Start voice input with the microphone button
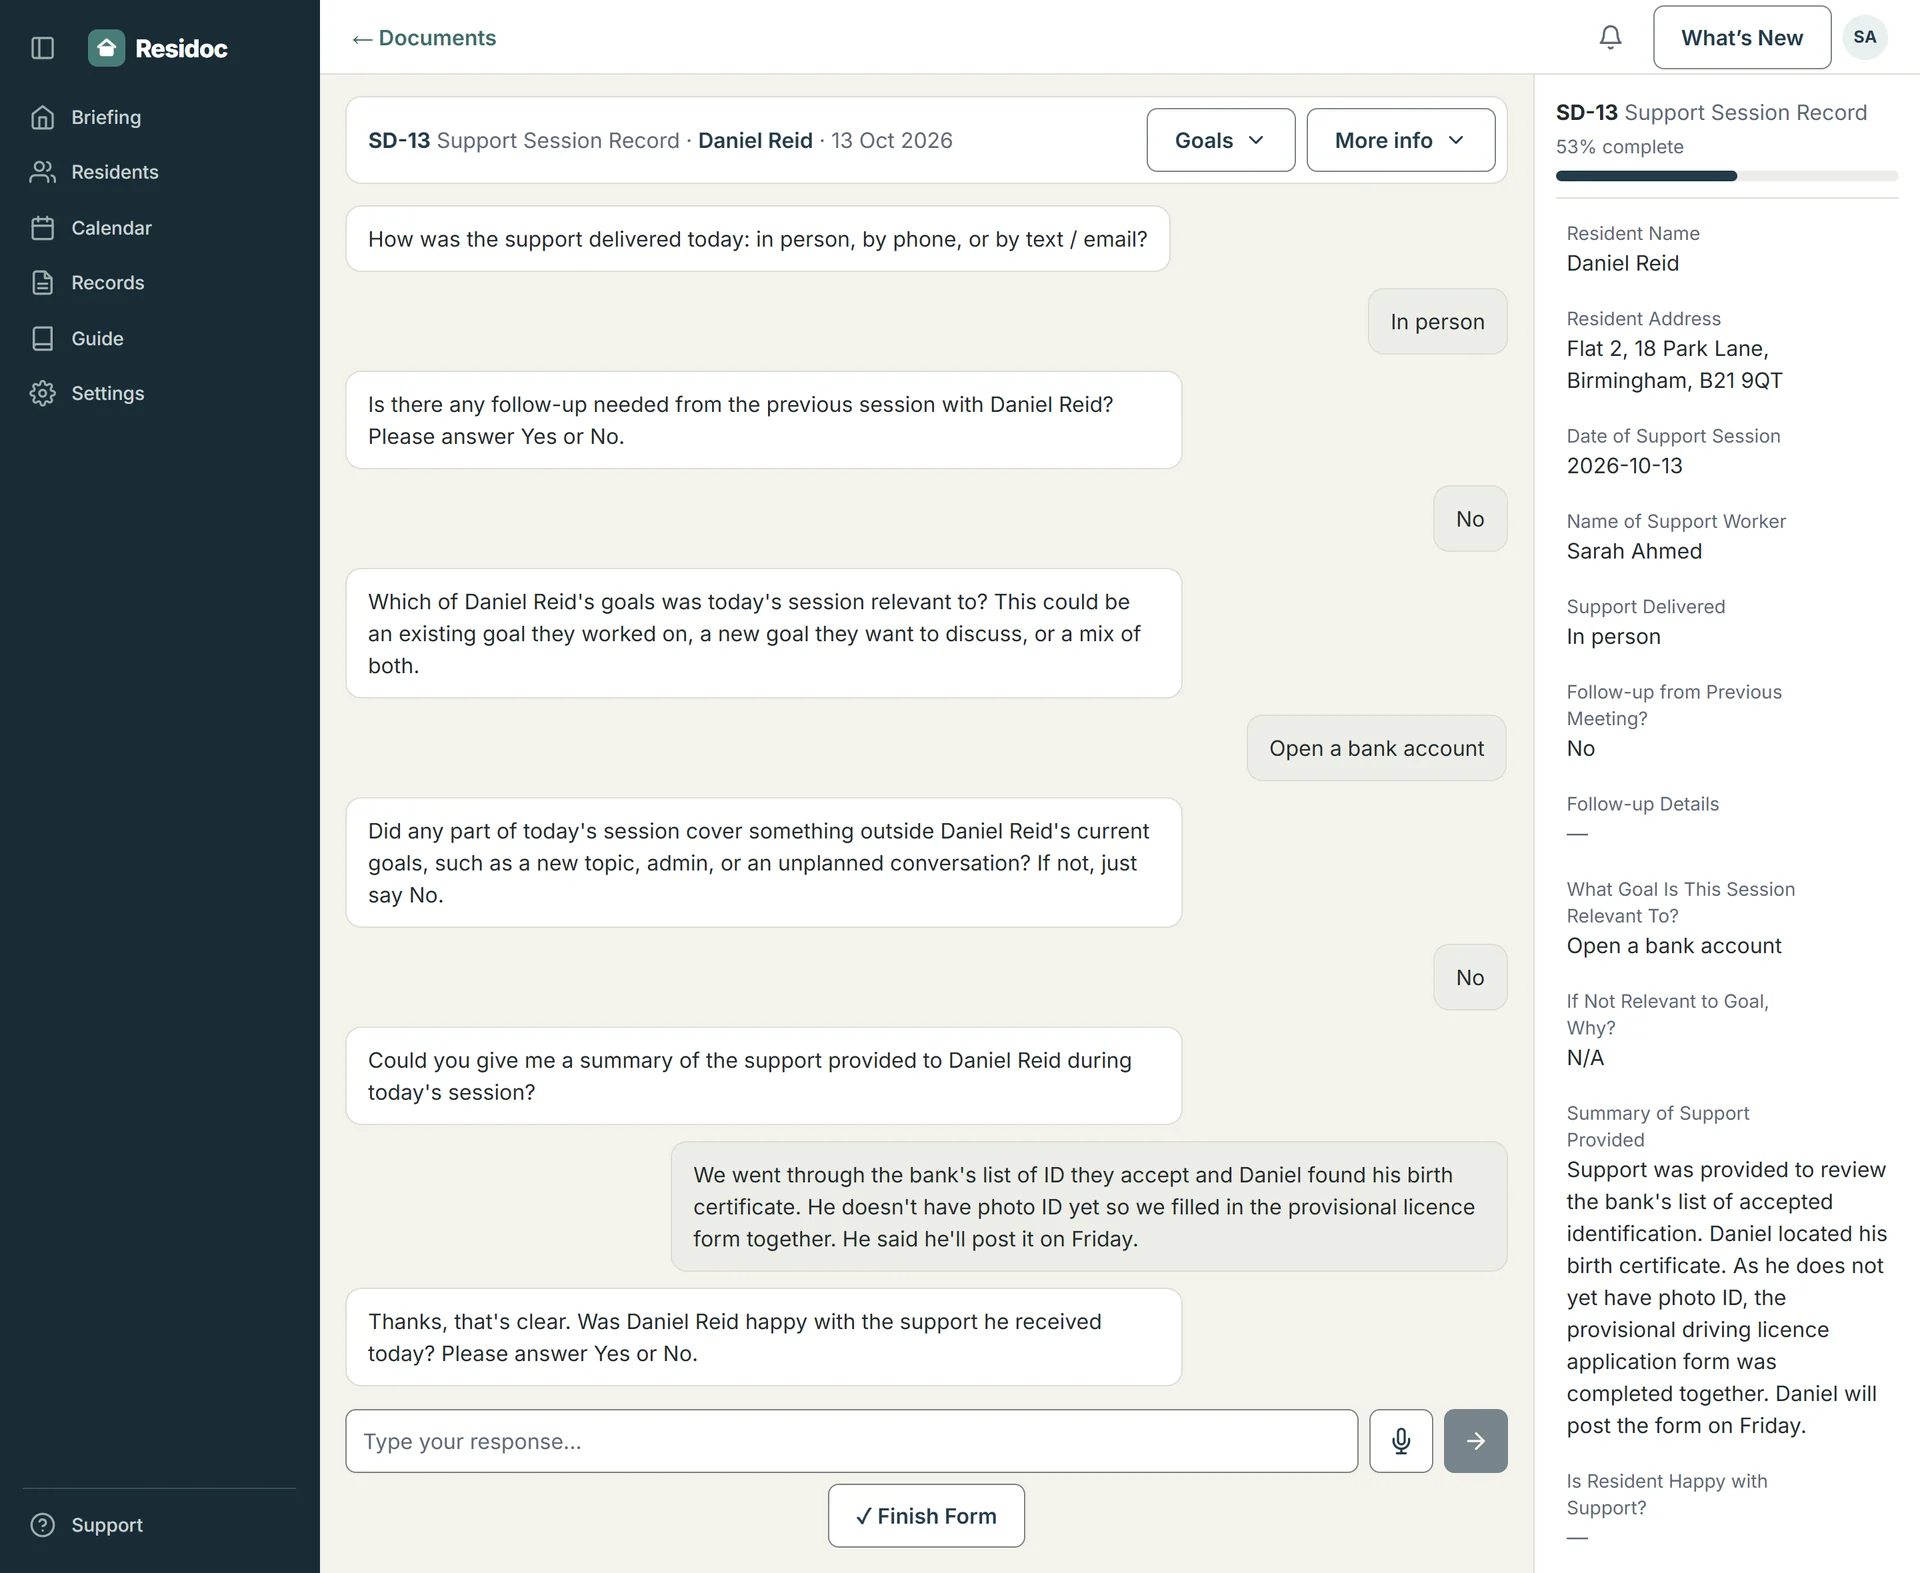The width and height of the screenshot is (1920, 1573). (1401, 1441)
